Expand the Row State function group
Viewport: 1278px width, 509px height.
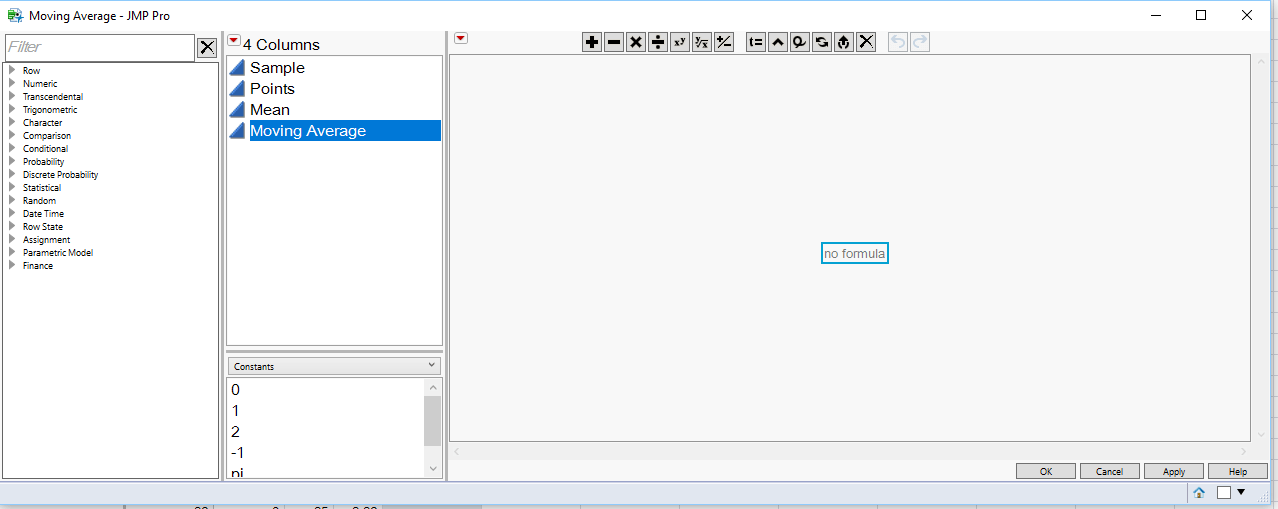coord(11,226)
